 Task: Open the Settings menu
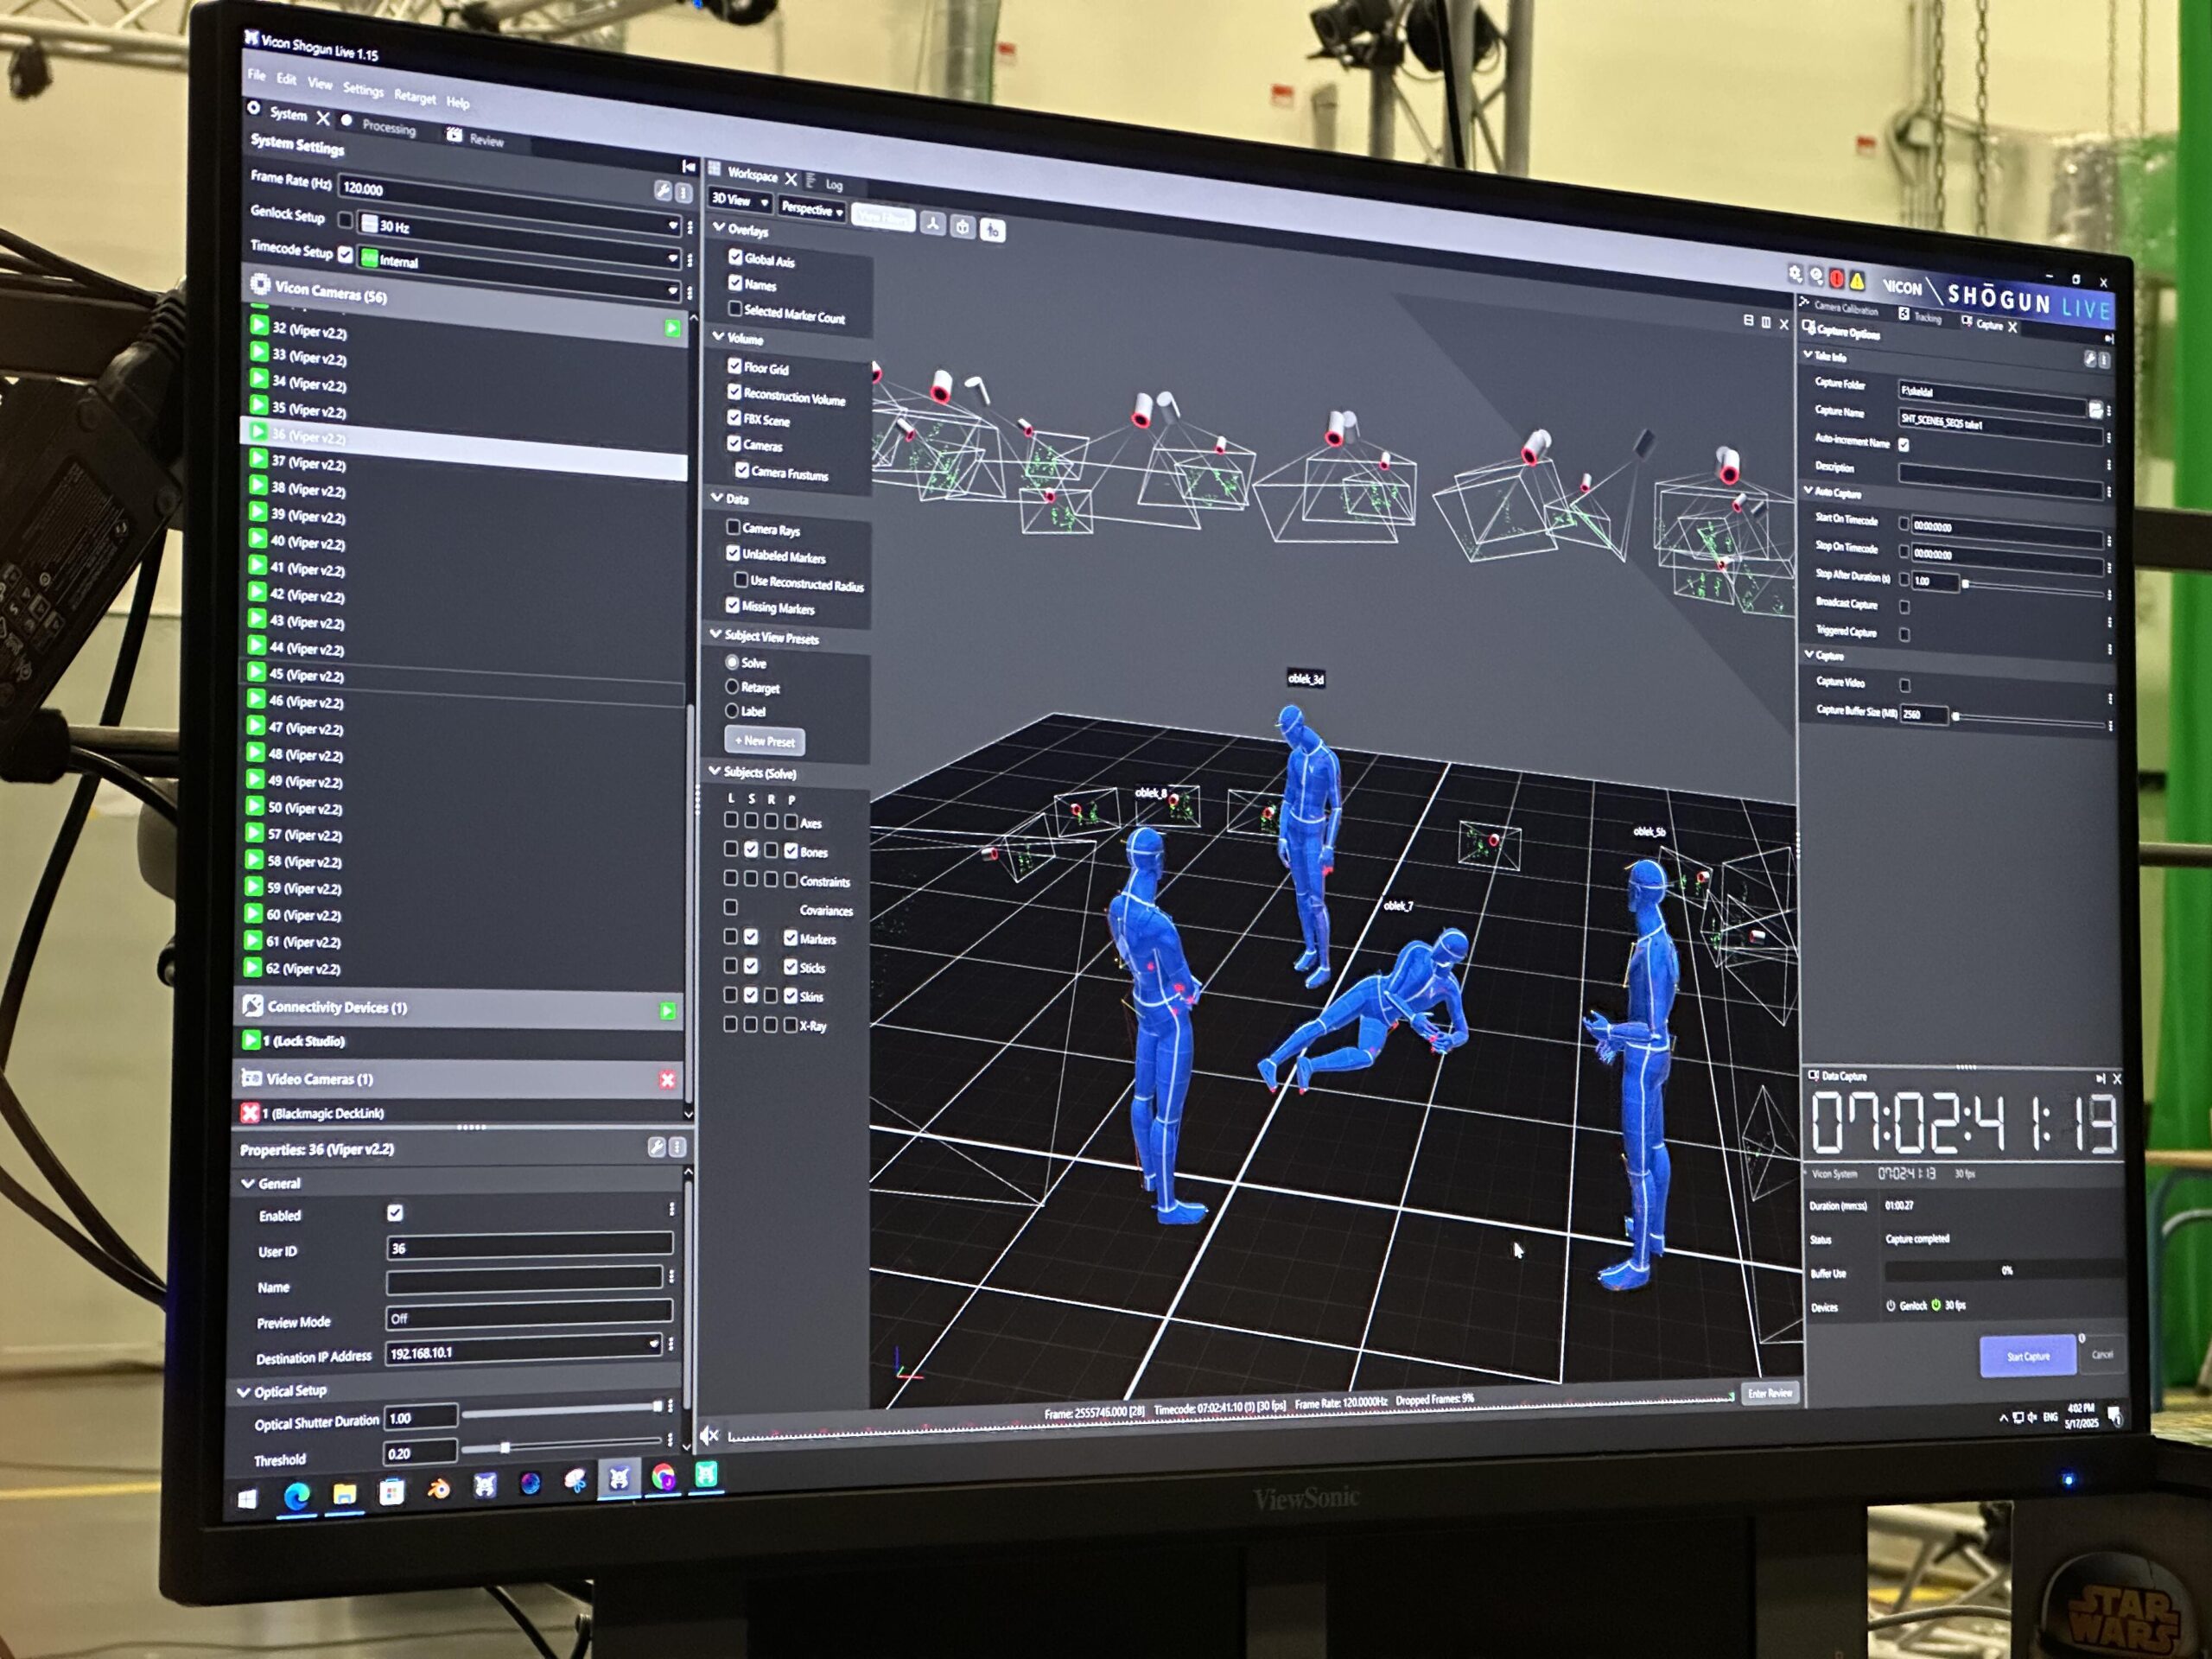point(363,90)
